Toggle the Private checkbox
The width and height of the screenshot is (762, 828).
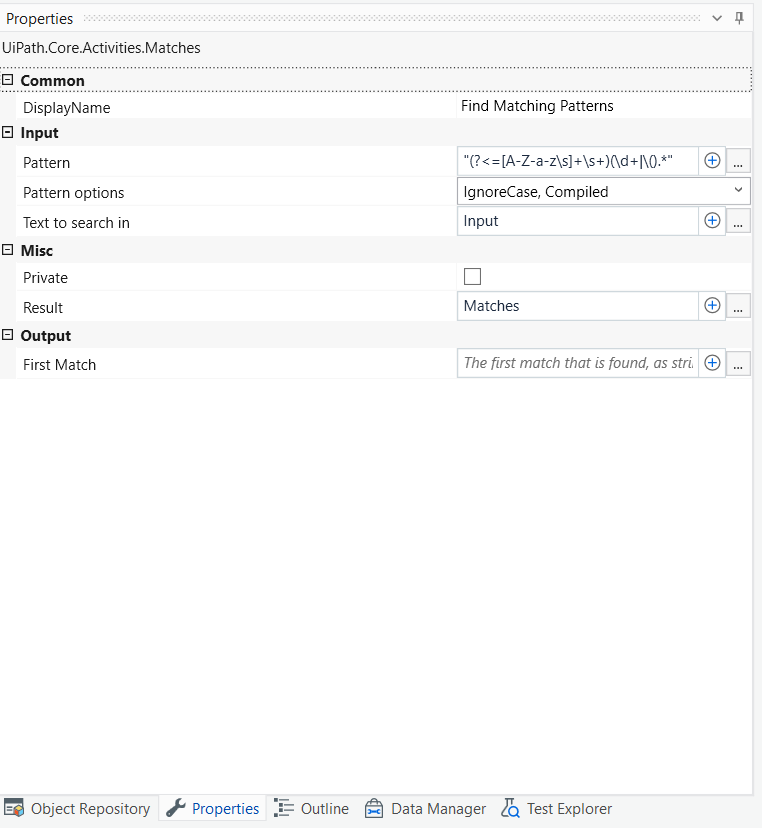click(472, 276)
